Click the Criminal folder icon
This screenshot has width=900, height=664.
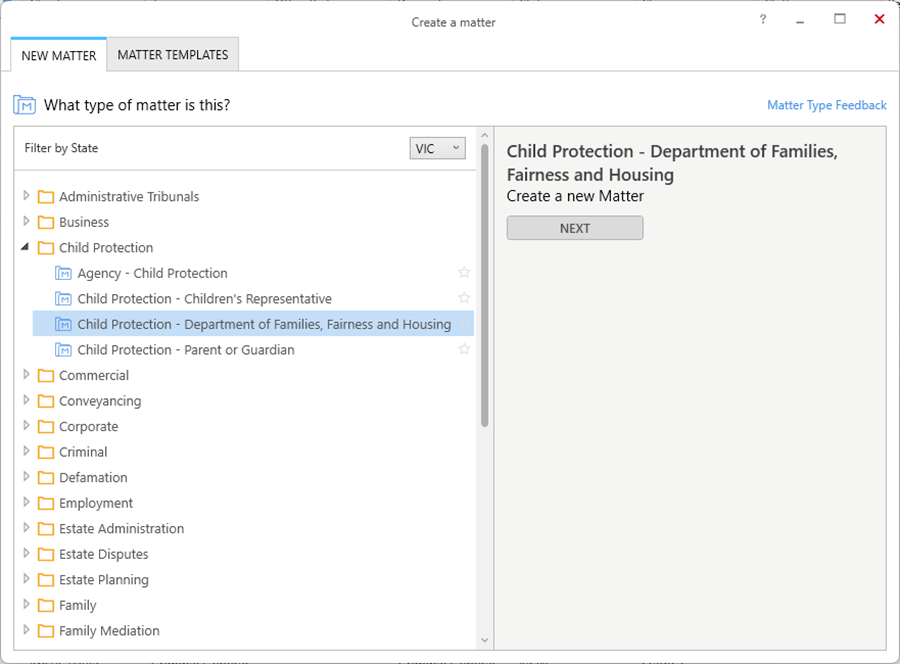[45, 452]
